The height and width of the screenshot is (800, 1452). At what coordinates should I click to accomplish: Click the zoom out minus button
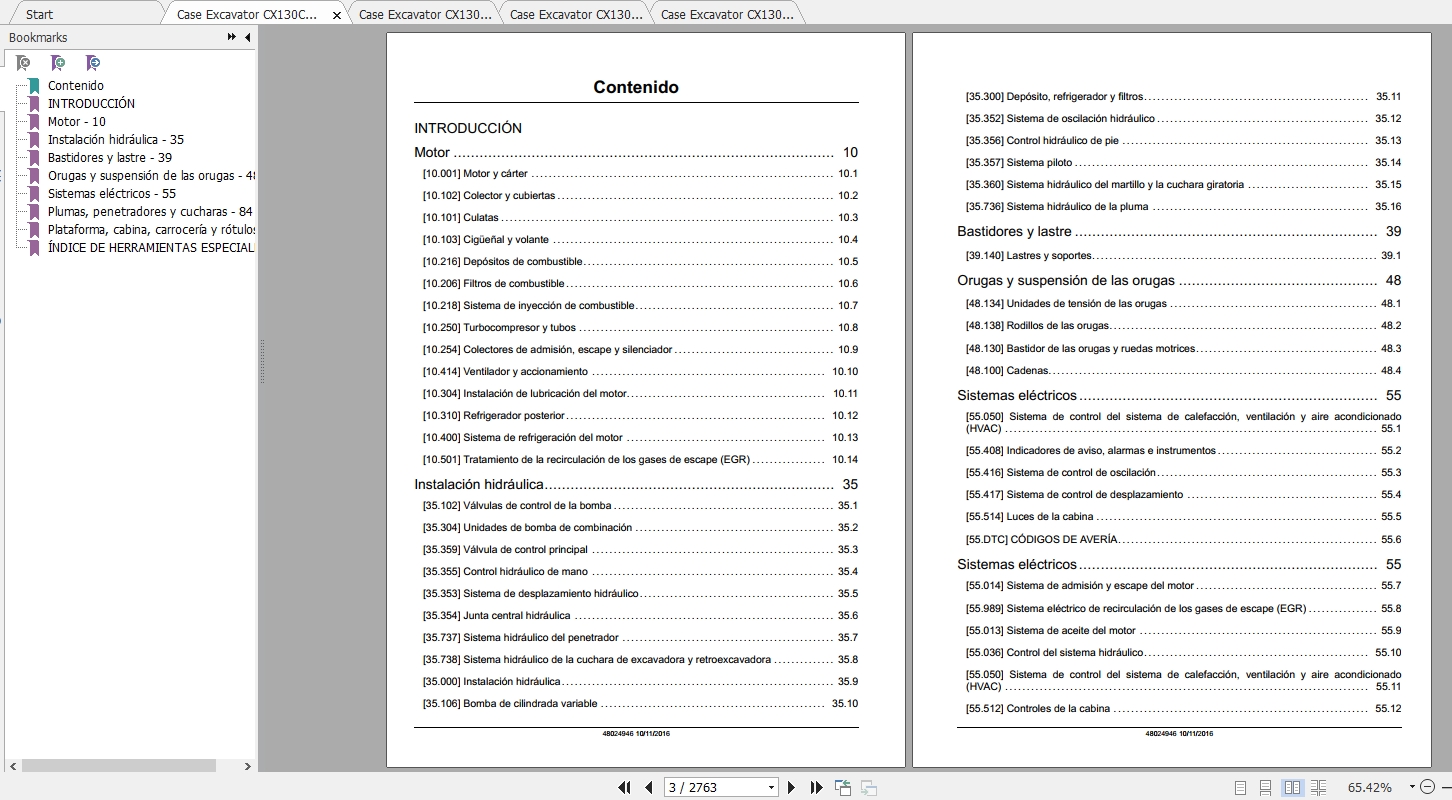1427,787
